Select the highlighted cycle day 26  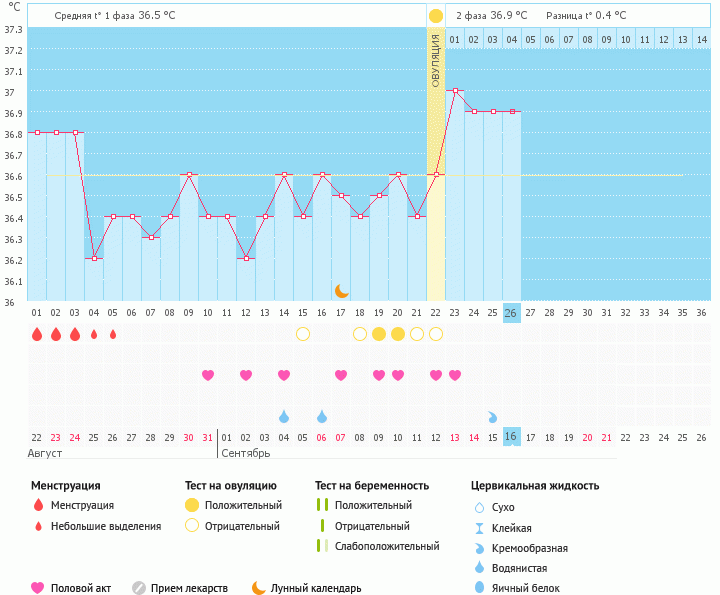[511, 312]
